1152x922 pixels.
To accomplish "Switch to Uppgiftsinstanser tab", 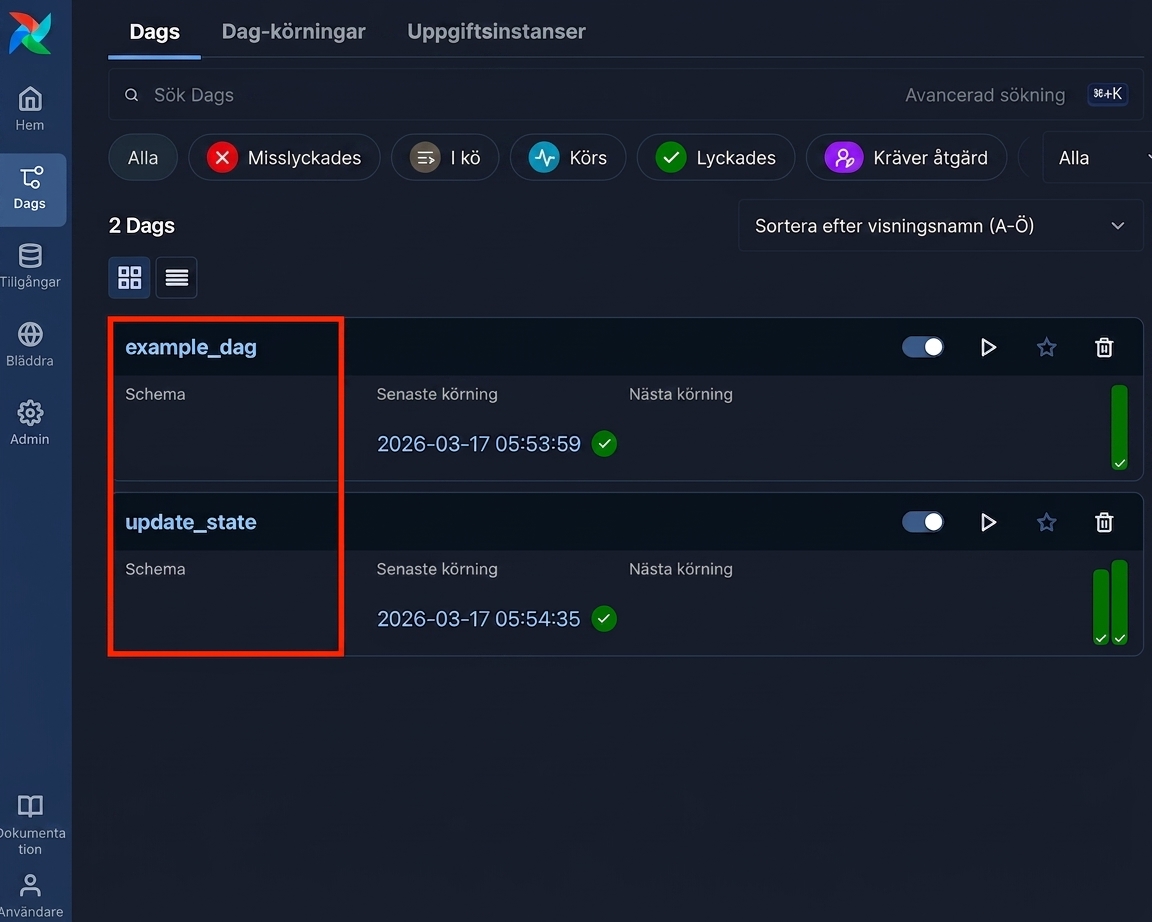I will (496, 32).
